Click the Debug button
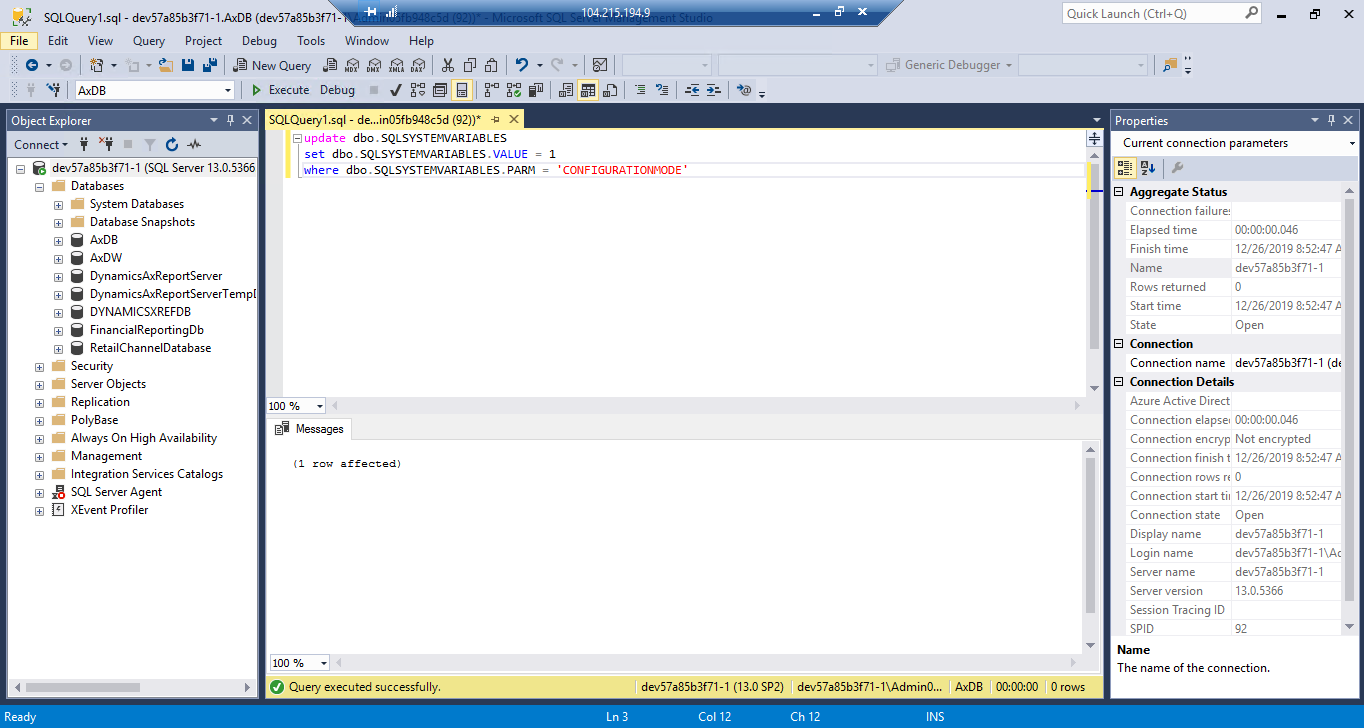Image resolution: width=1364 pixels, height=728 pixels. click(337, 90)
